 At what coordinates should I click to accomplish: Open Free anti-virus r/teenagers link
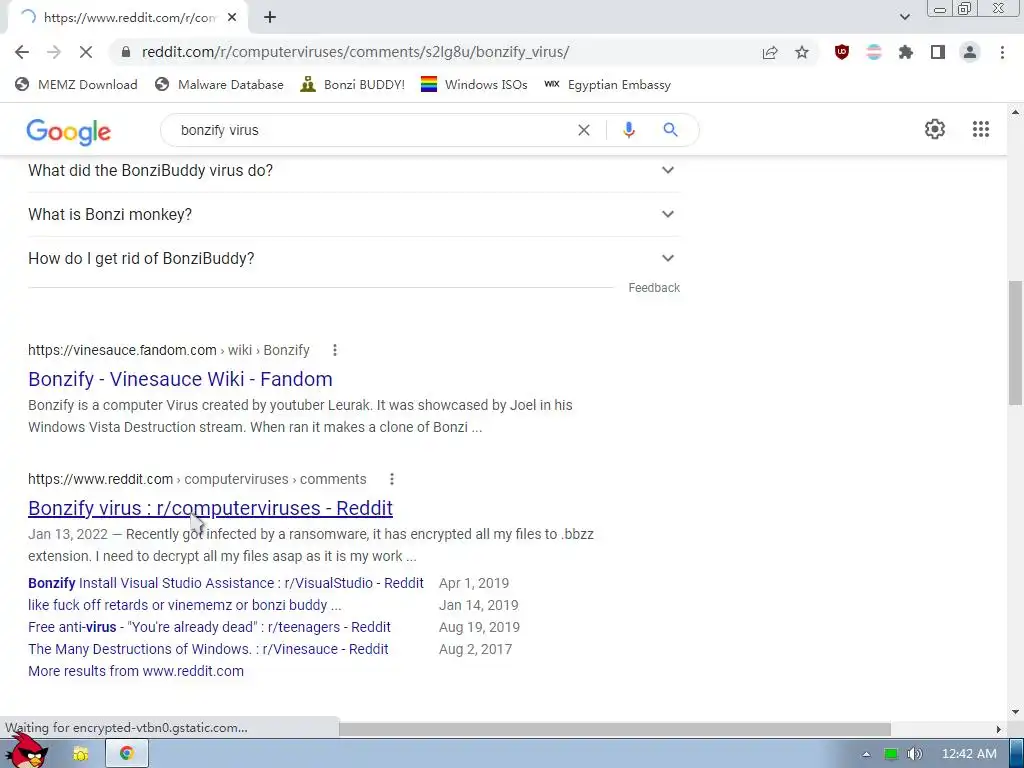point(209,627)
